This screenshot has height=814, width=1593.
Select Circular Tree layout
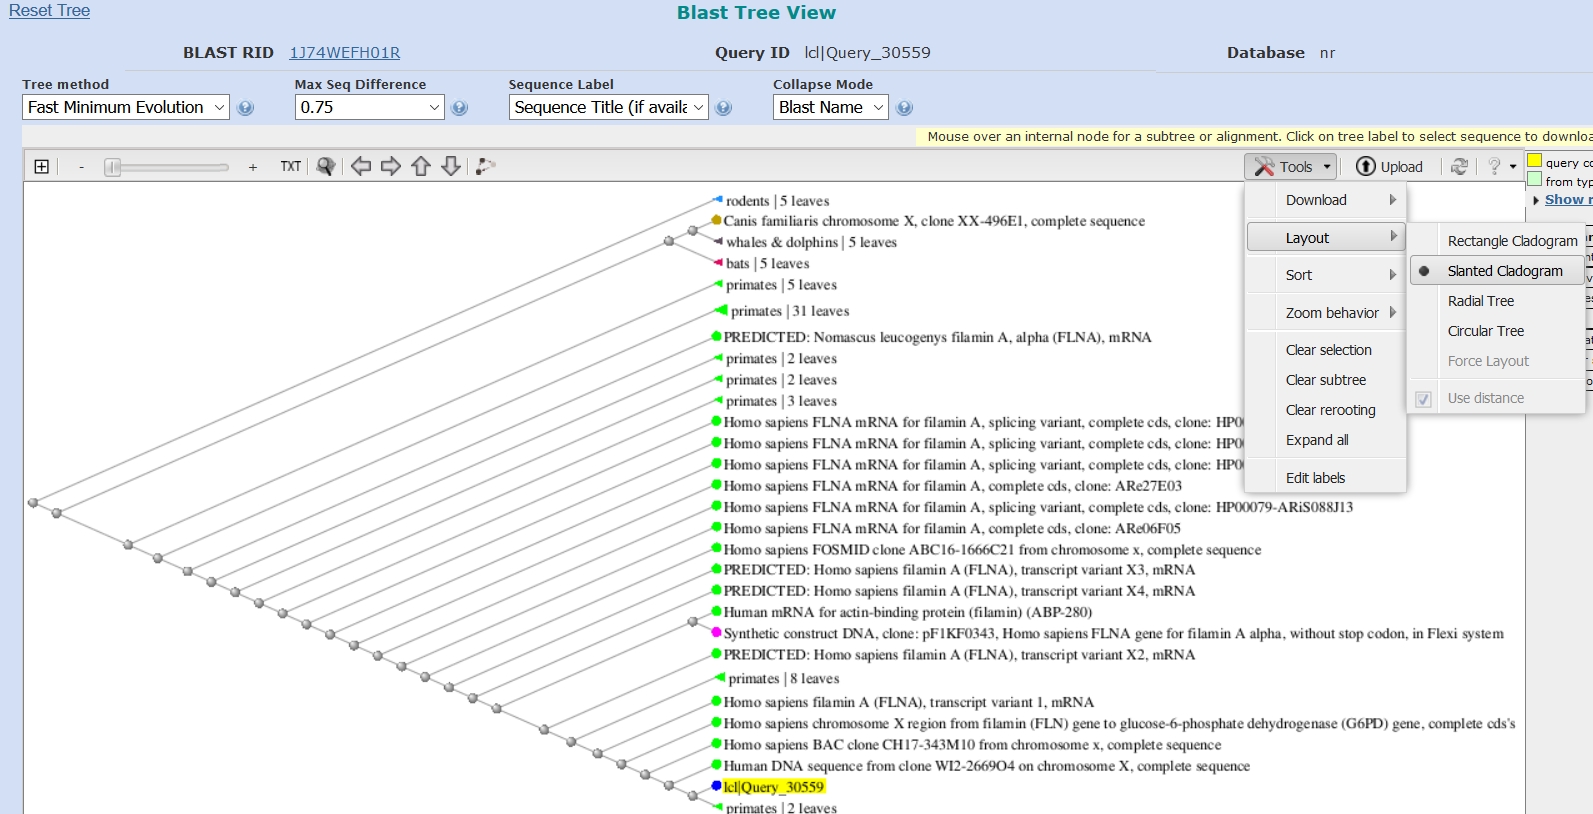coord(1498,331)
